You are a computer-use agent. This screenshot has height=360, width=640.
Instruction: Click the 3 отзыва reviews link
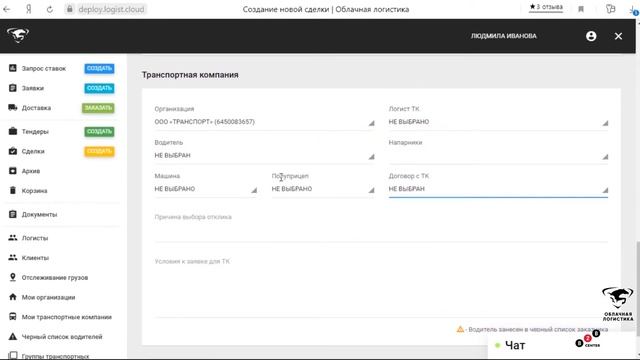point(546,7)
